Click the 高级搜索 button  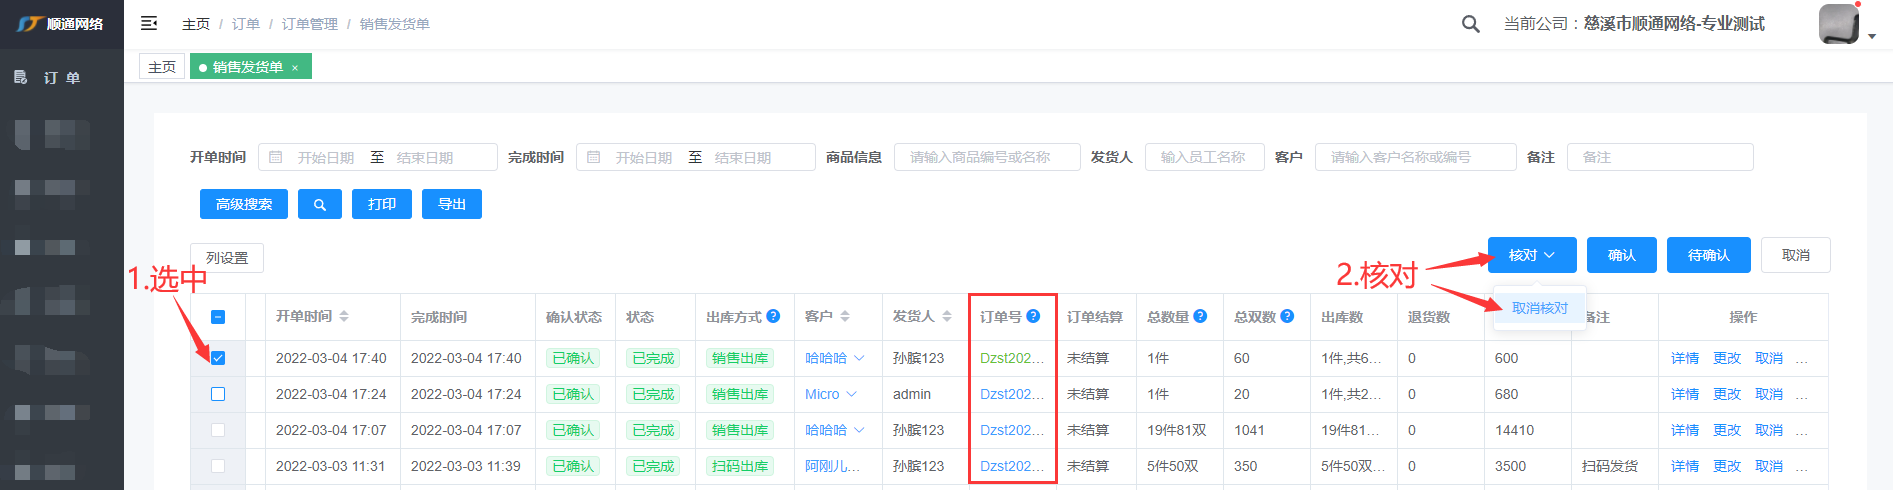tap(244, 204)
